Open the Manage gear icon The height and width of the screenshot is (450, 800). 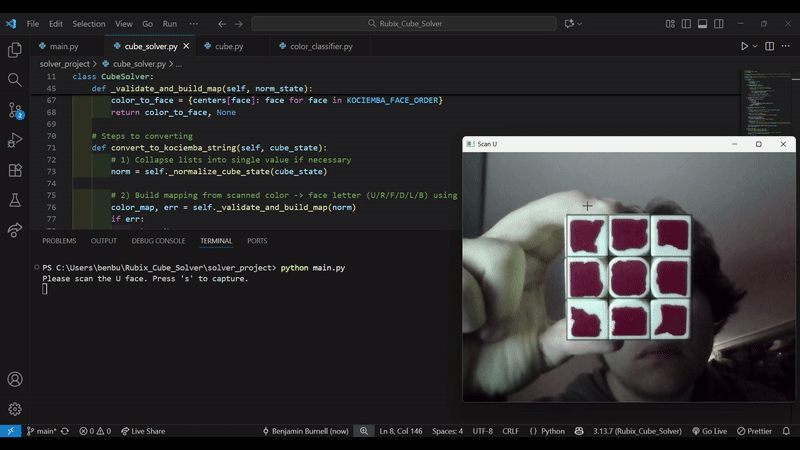(15, 409)
